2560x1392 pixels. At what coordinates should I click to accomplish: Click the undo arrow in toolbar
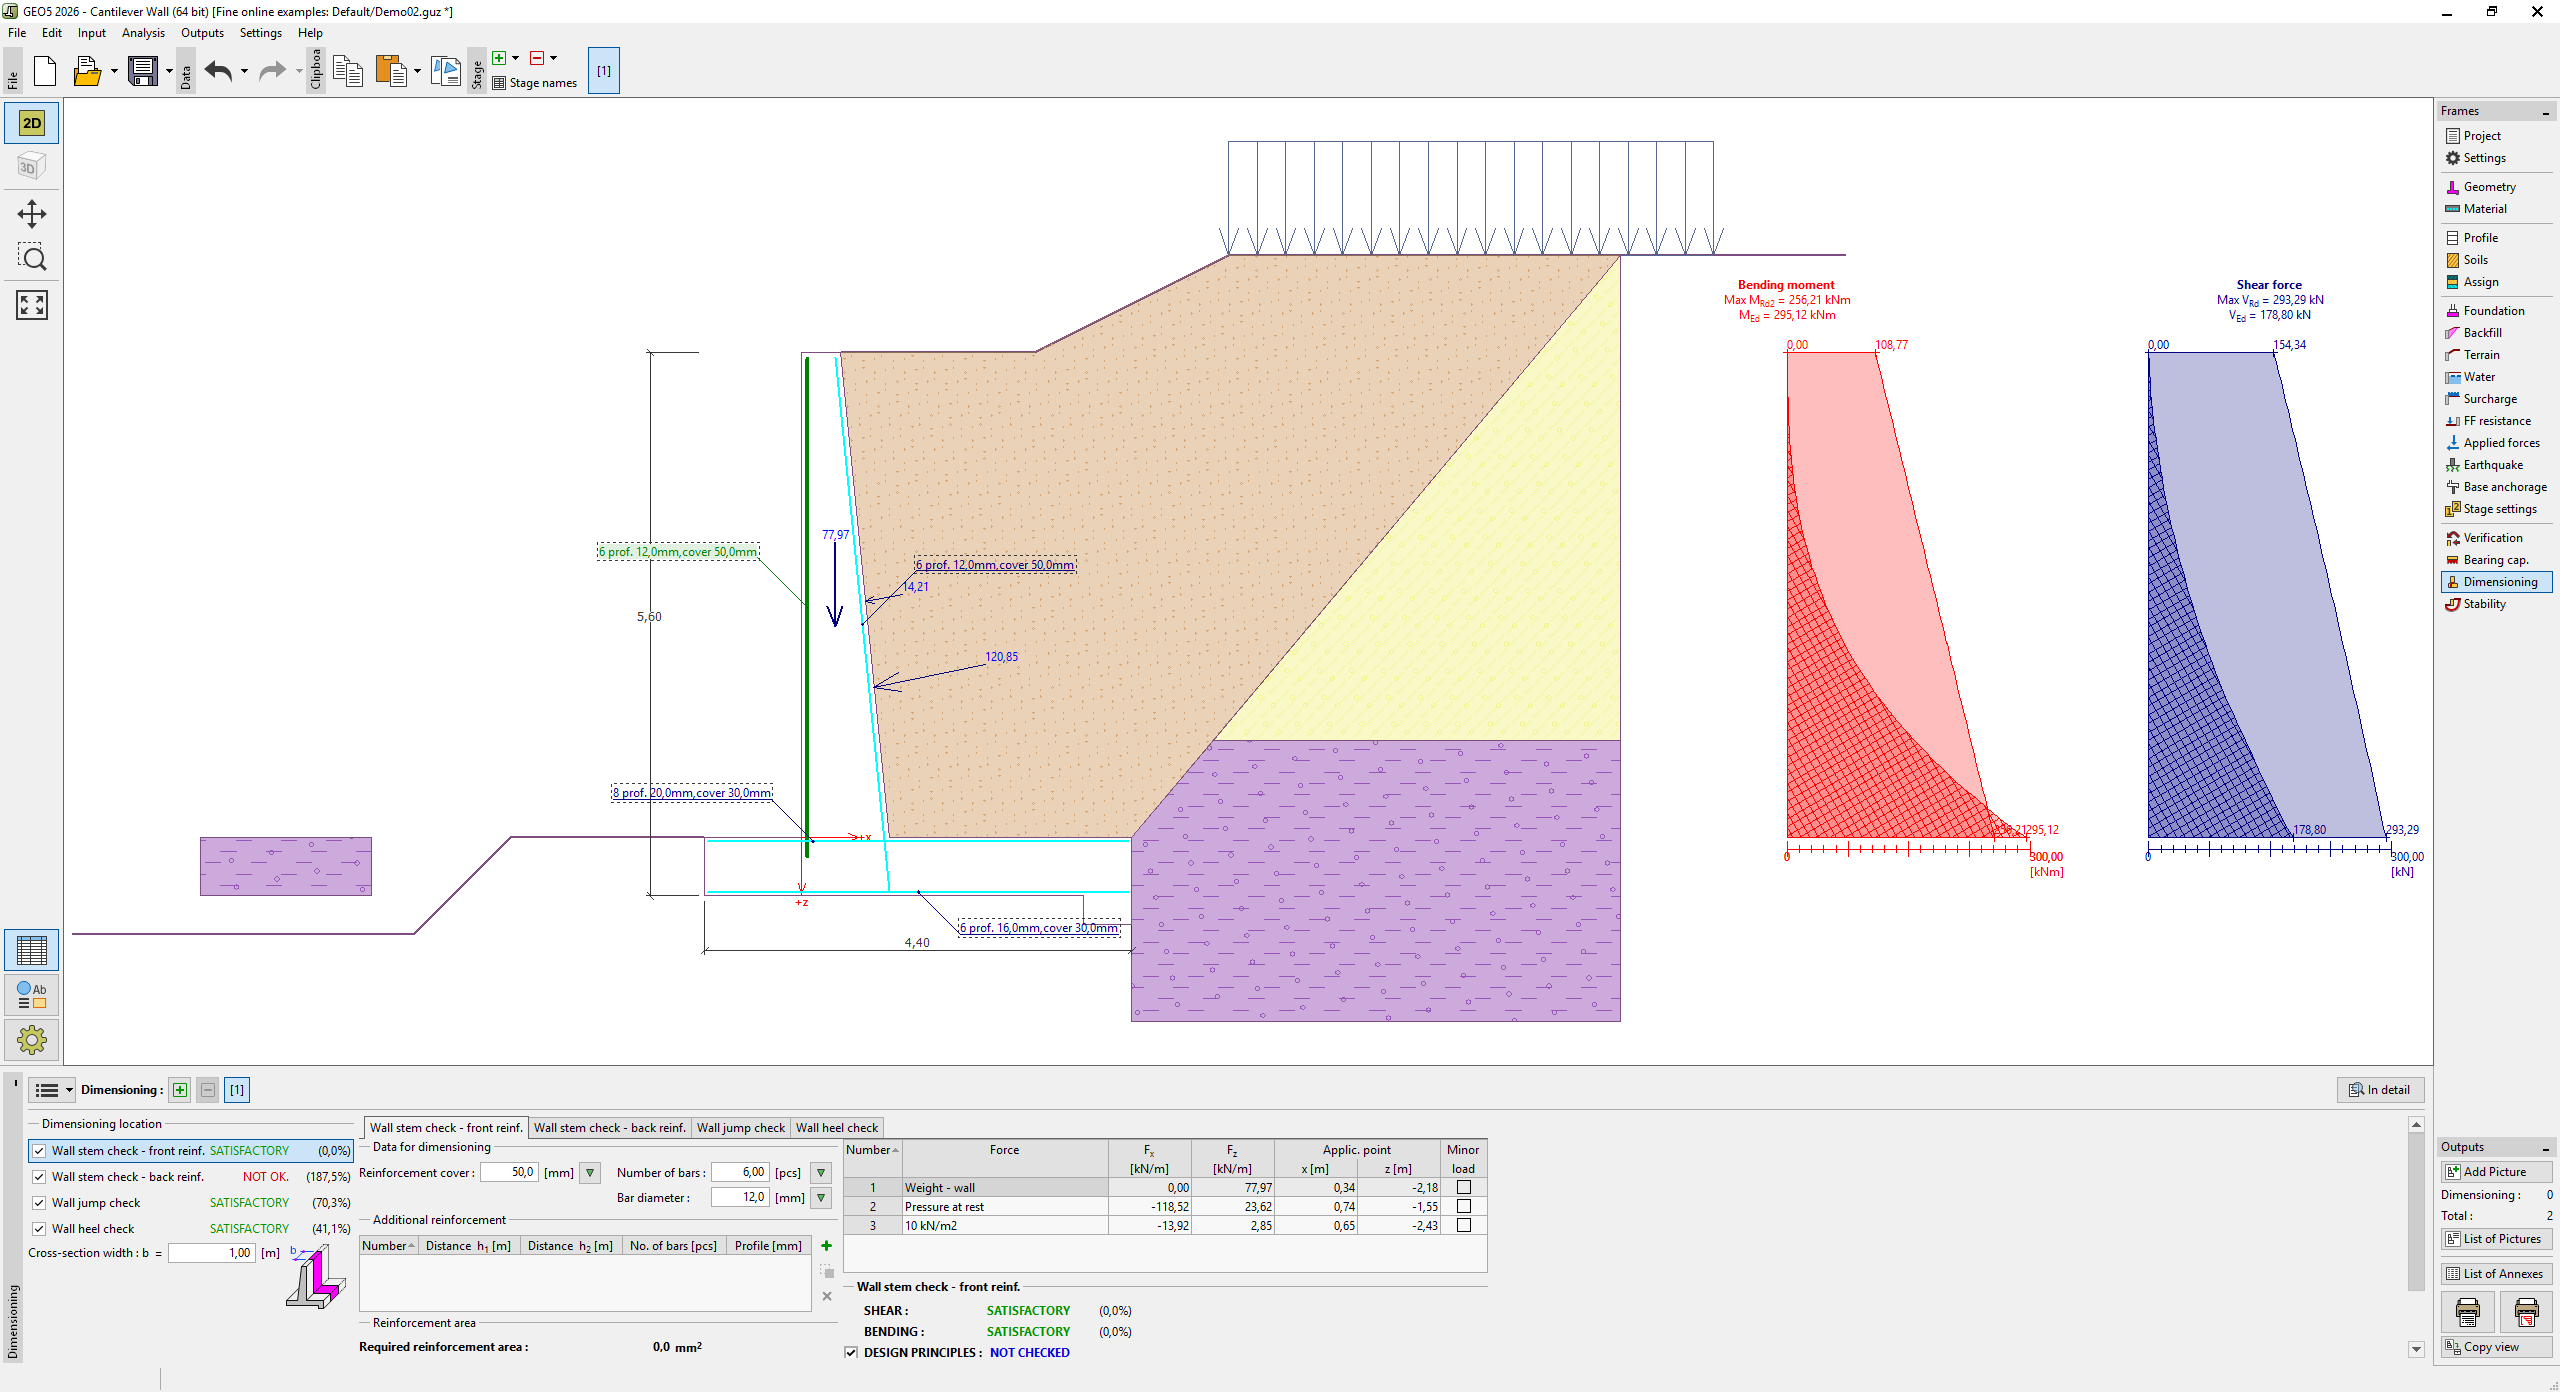[x=218, y=71]
